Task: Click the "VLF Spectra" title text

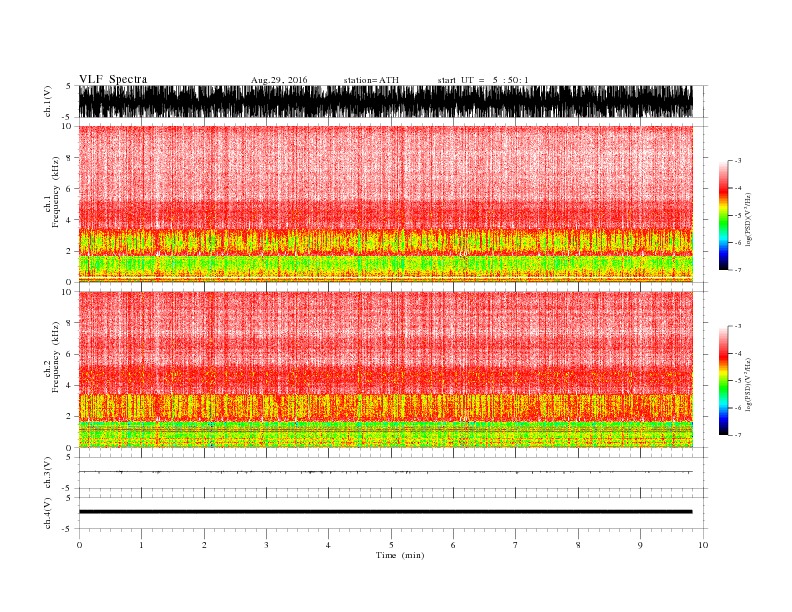Action: 113,79
